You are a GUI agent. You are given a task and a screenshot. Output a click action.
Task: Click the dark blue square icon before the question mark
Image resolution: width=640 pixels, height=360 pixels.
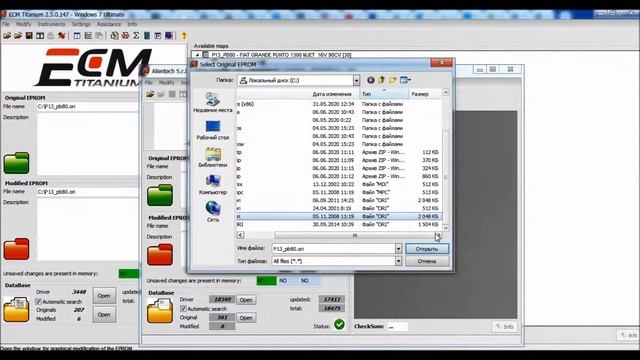[x=169, y=36]
